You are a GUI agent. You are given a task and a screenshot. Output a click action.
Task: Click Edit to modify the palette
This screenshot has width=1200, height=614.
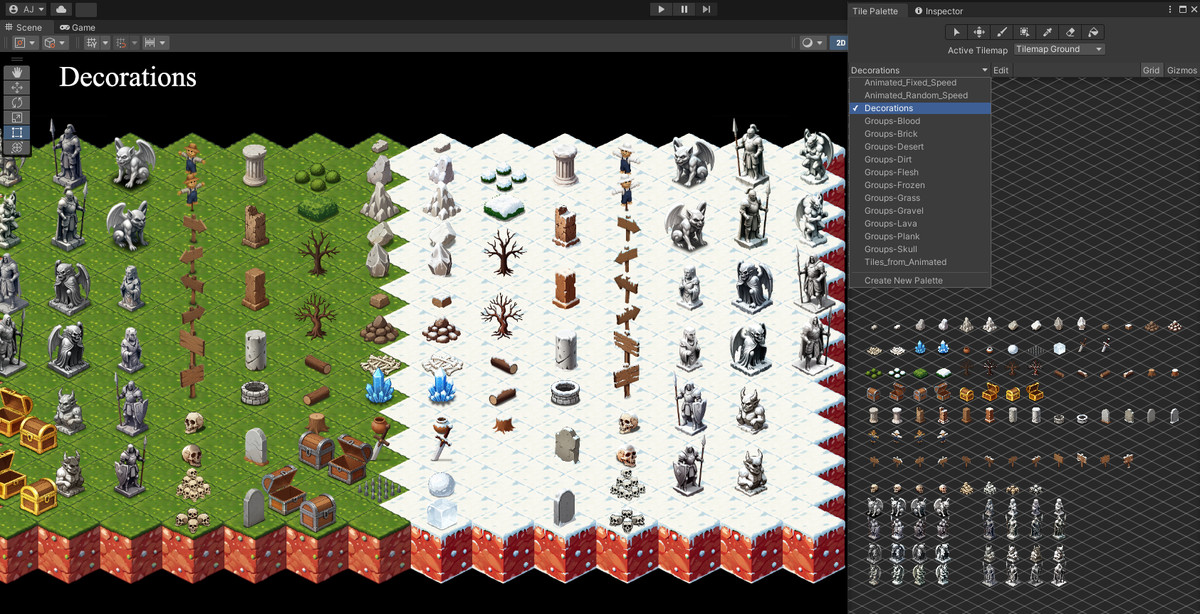pyautogui.click(x=1000, y=69)
